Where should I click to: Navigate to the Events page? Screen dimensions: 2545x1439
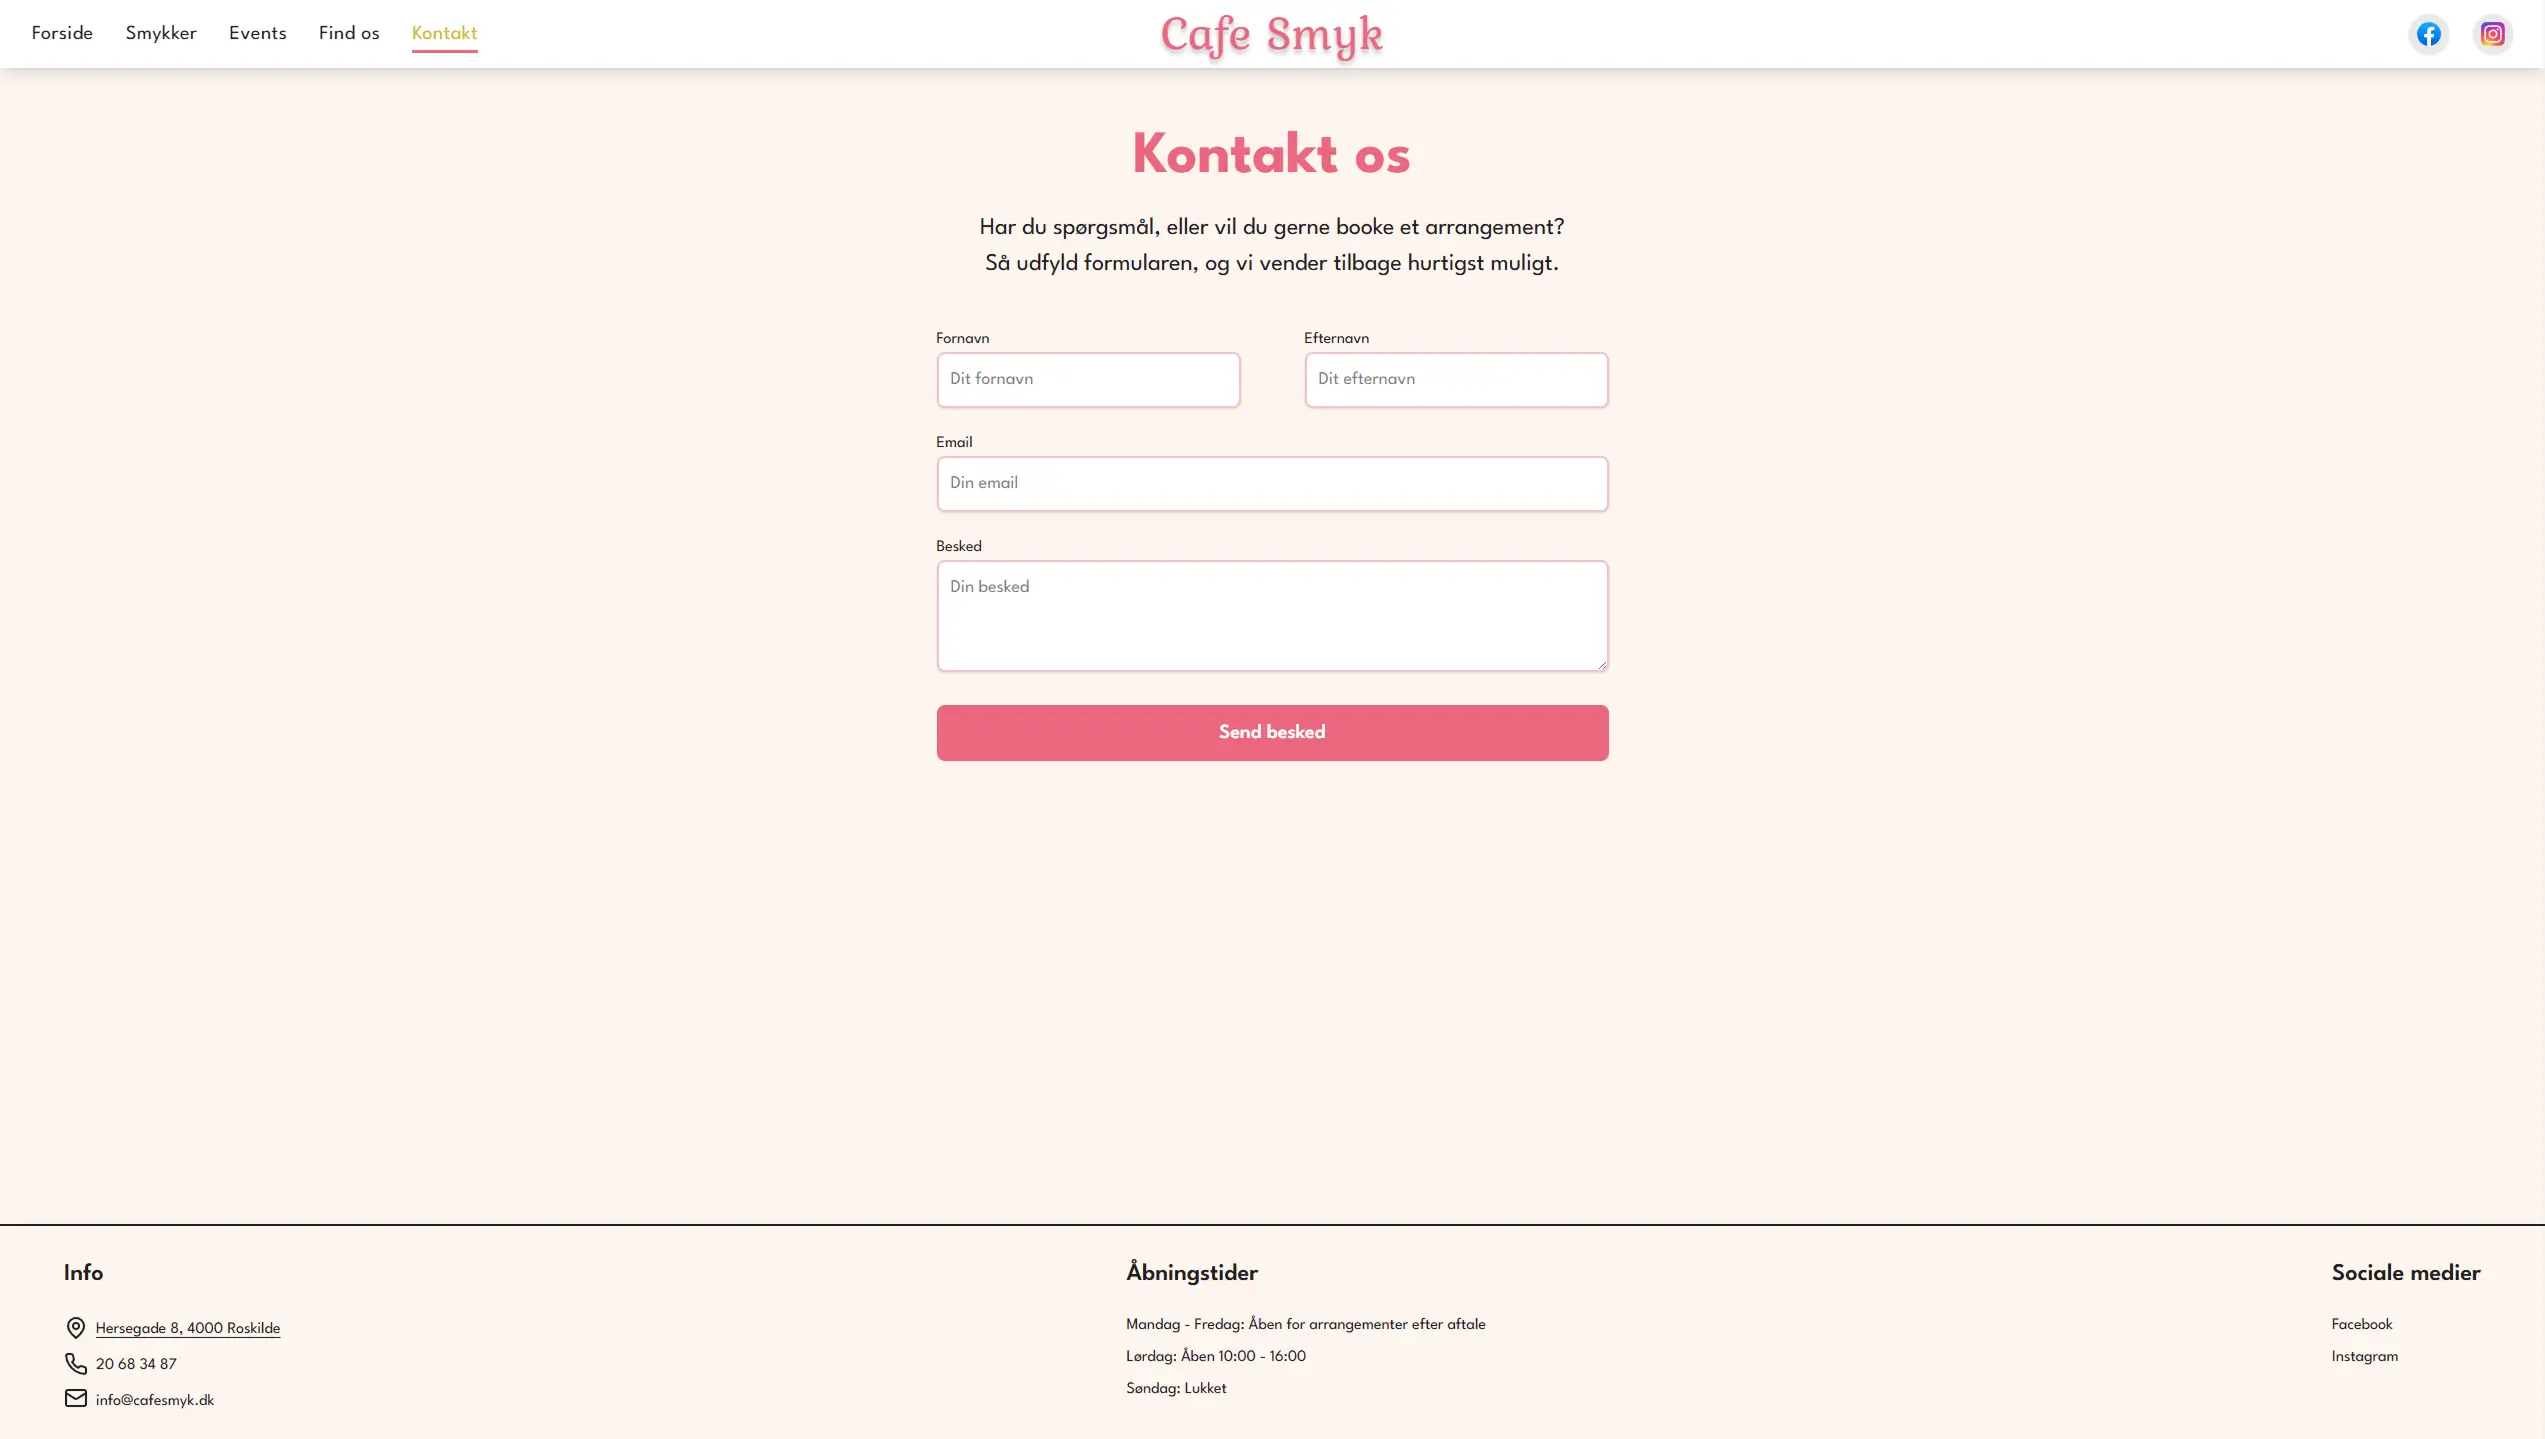tap(257, 33)
